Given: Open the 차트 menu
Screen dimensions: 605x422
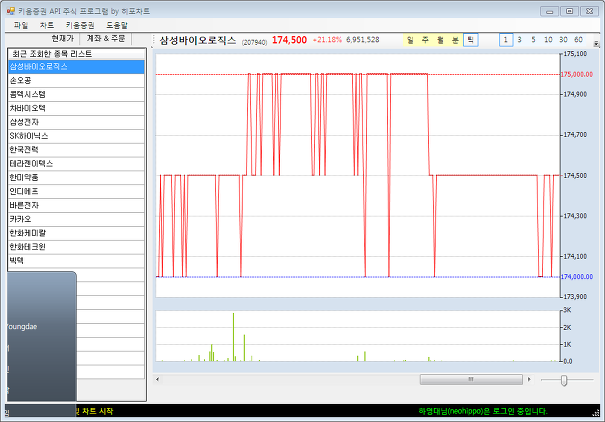Looking at the screenshot, I should 47,25.
